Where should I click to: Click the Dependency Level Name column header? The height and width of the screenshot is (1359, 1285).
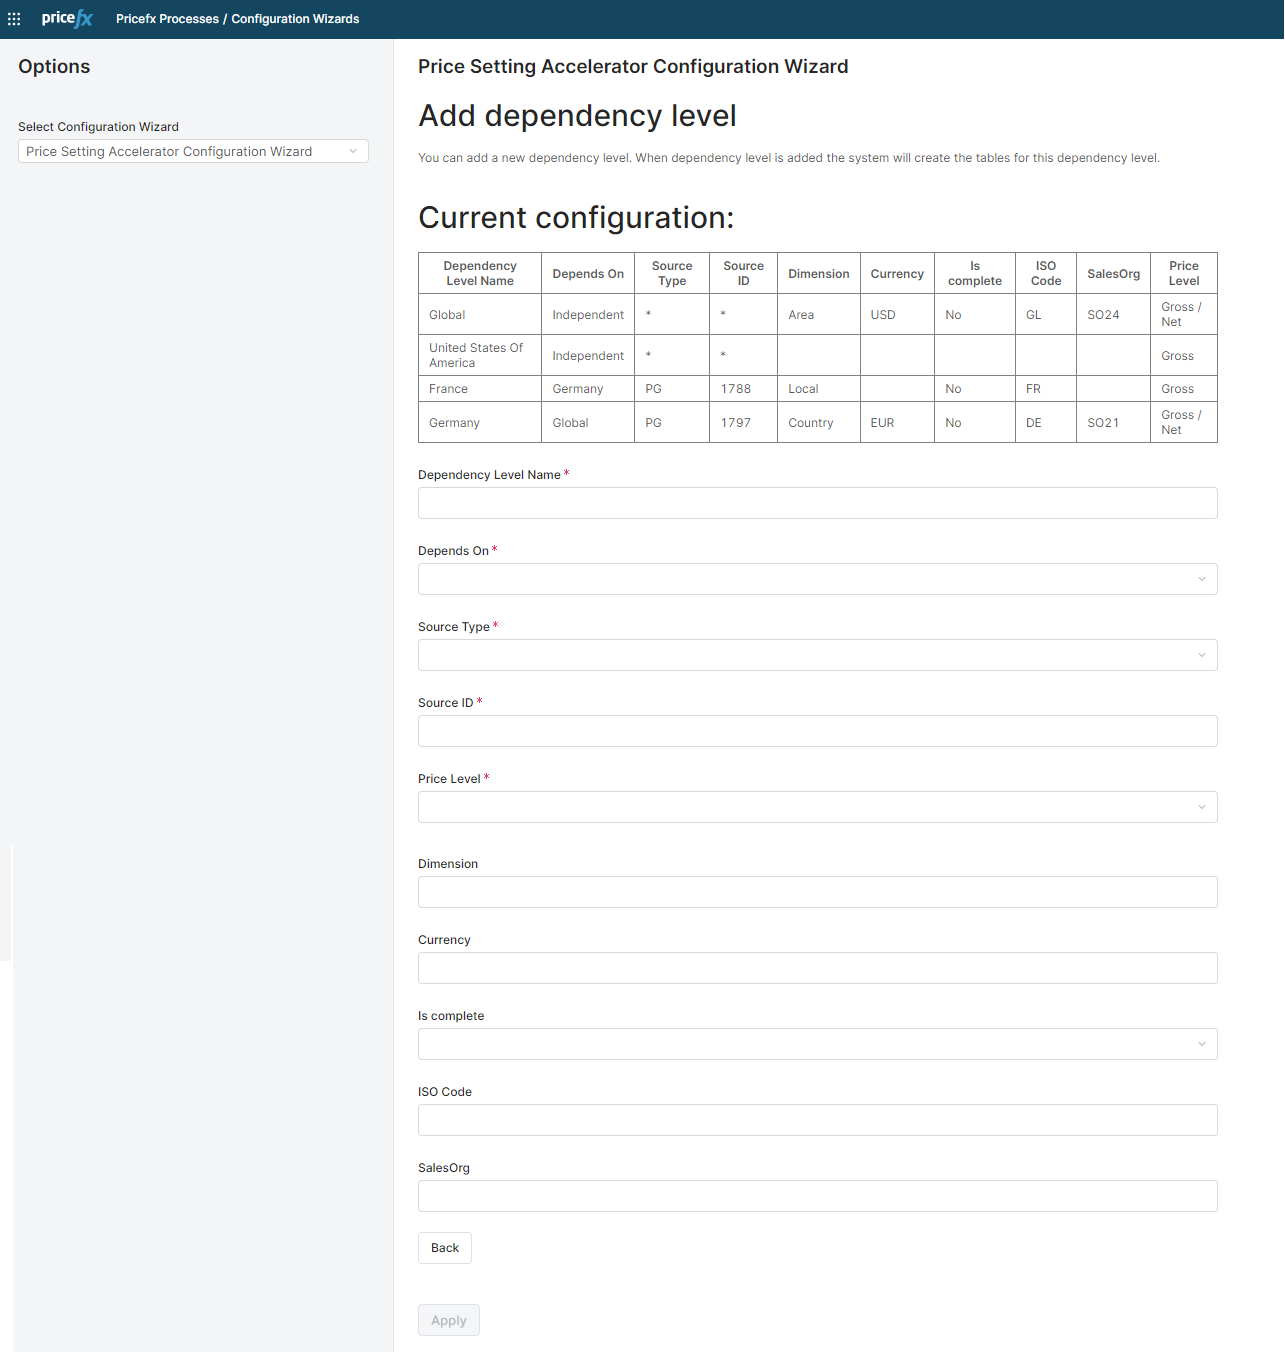pyautogui.click(x=480, y=273)
